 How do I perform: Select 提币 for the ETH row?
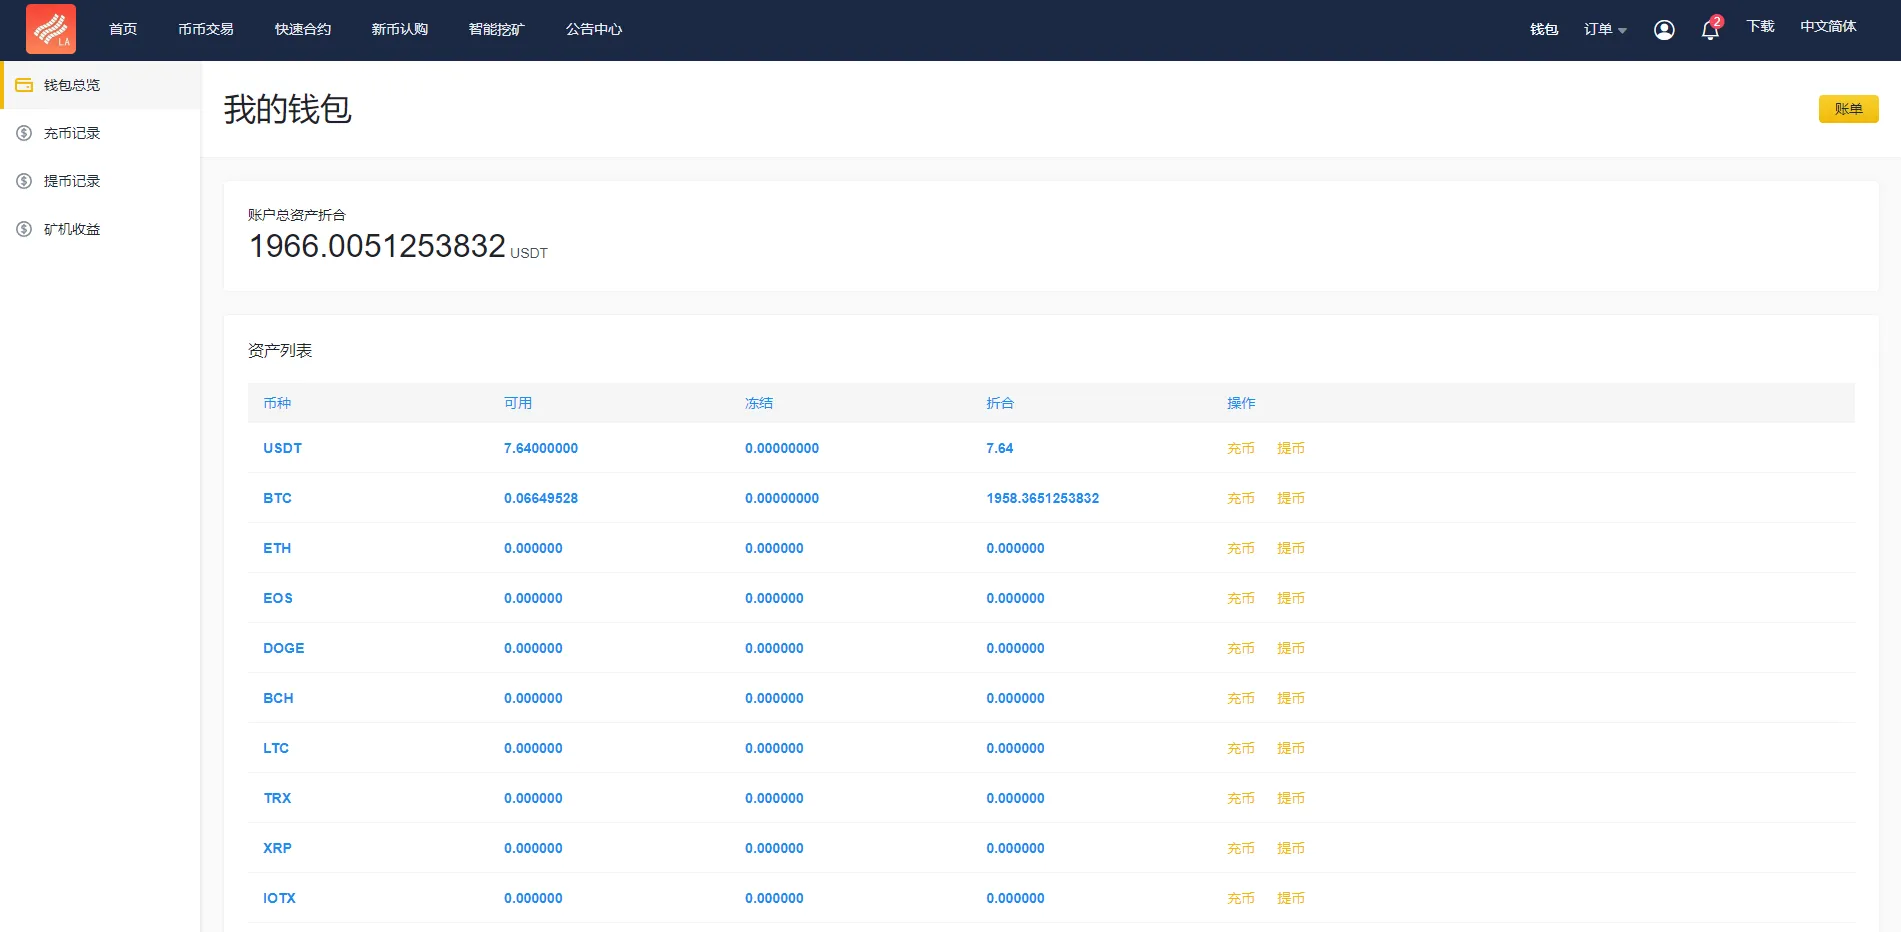click(1290, 548)
